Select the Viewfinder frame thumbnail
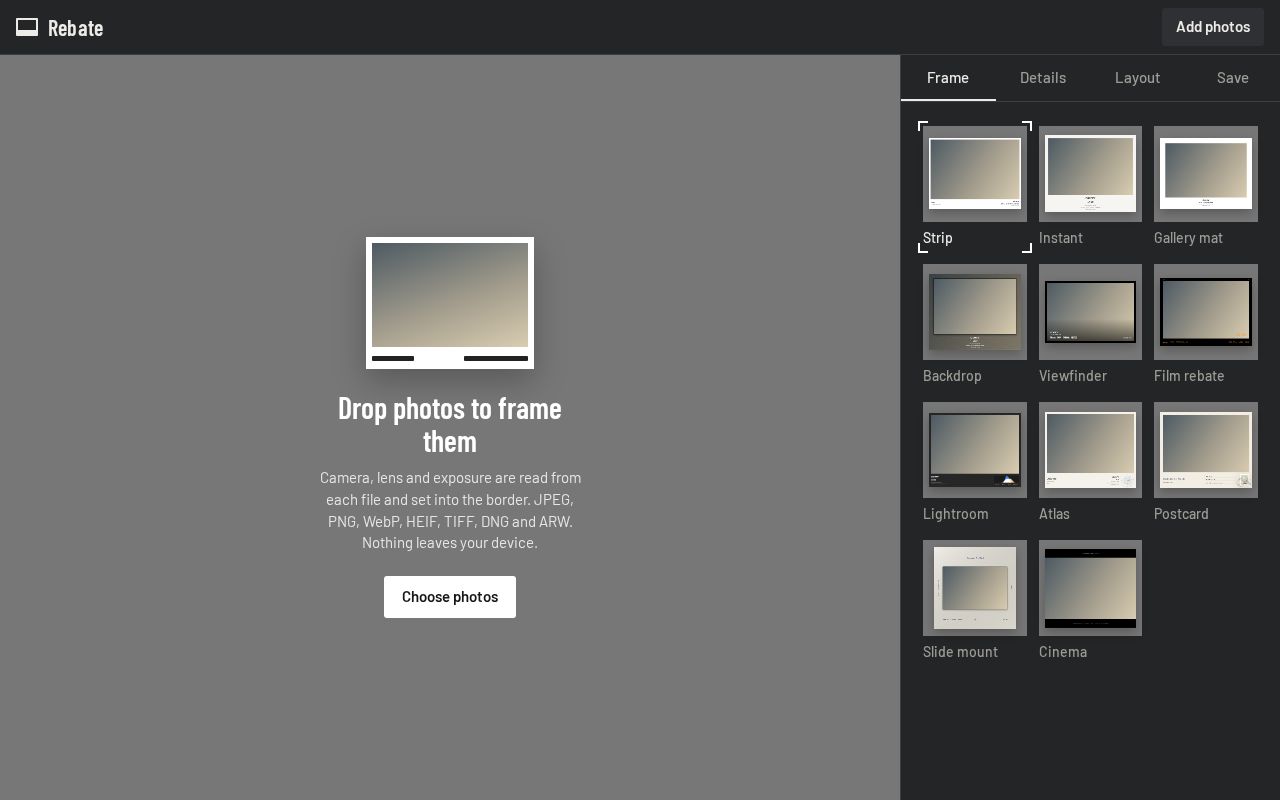The width and height of the screenshot is (1280, 800). point(1090,312)
